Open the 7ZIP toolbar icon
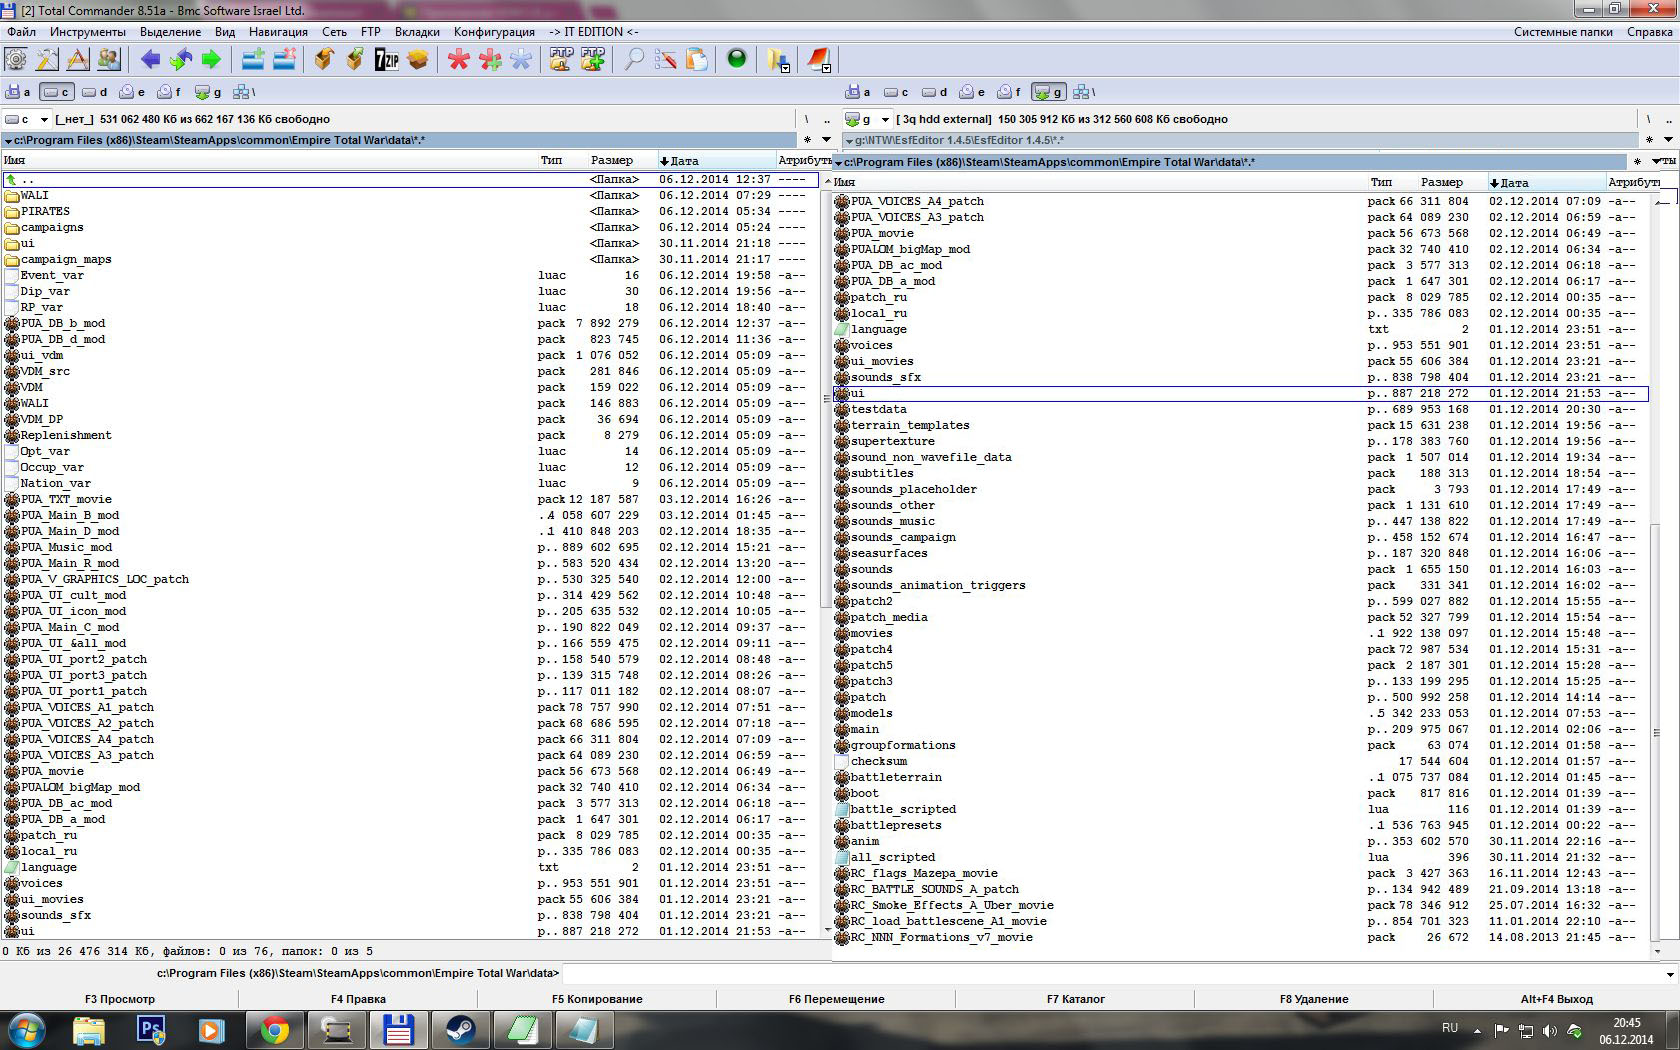The height and width of the screenshot is (1050, 1680). click(x=387, y=60)
